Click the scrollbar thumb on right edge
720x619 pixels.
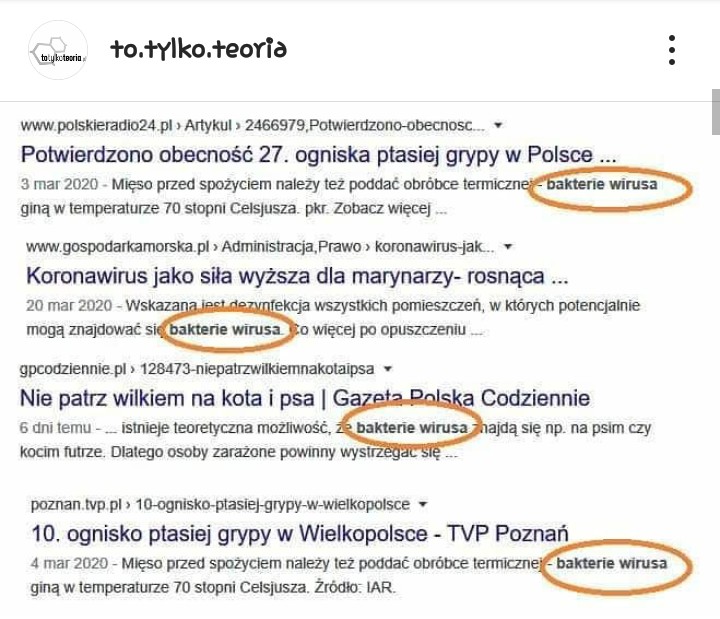(715, 111)
